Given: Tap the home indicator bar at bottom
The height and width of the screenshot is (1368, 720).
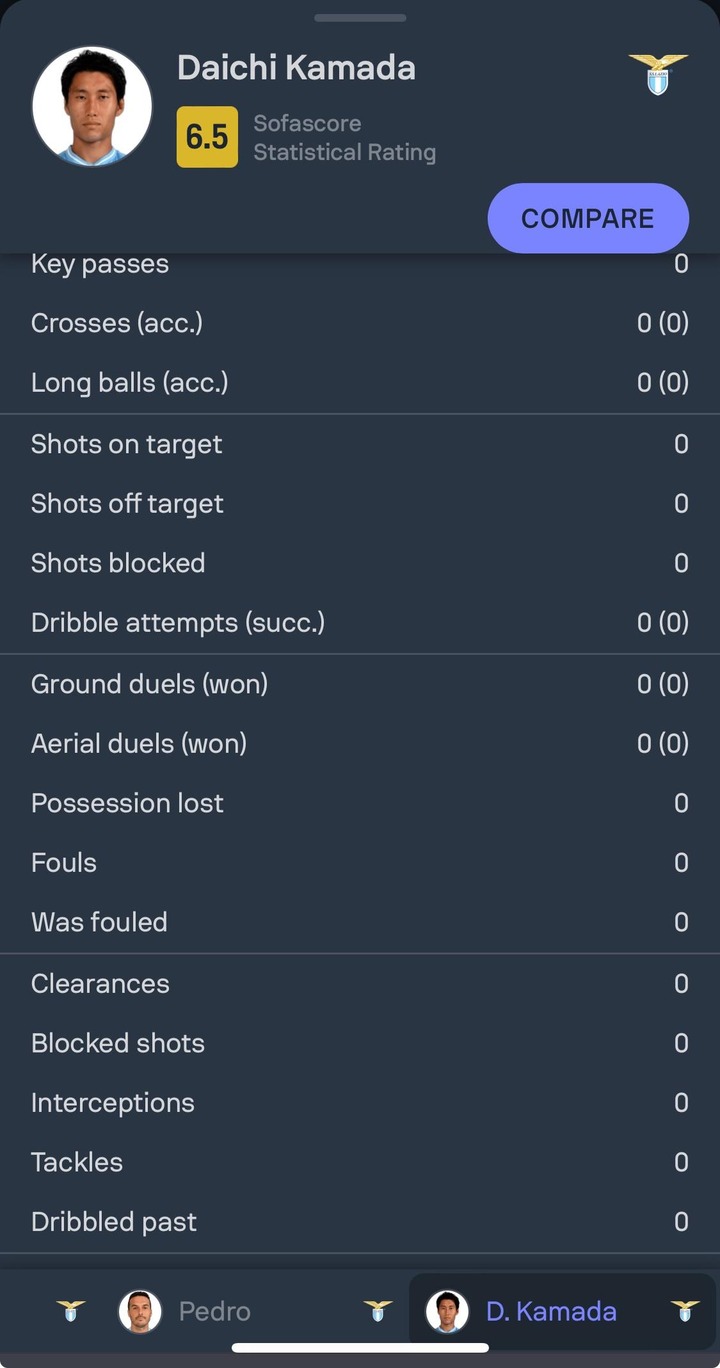Looking at the screenshot, I should [x=360, y=1348].
